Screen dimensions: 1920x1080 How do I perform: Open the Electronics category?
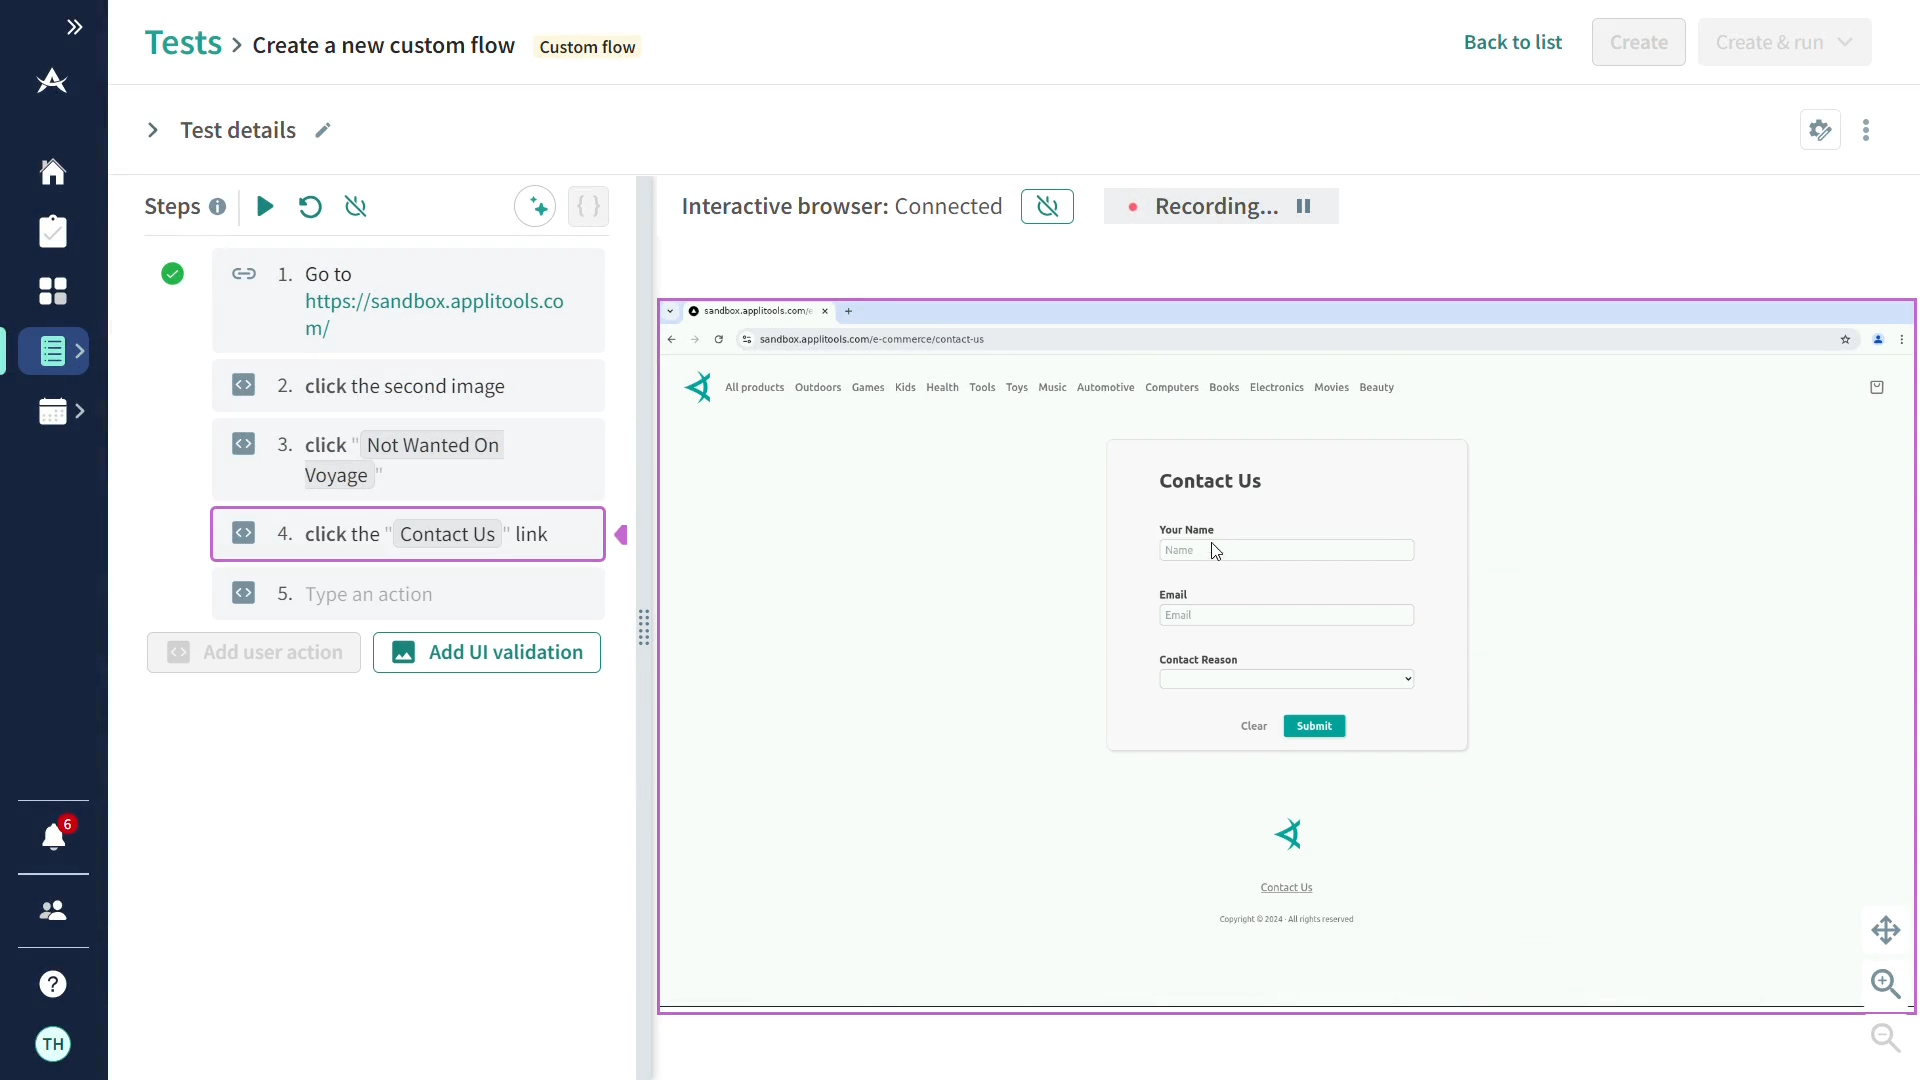(x=1277, y=387)
